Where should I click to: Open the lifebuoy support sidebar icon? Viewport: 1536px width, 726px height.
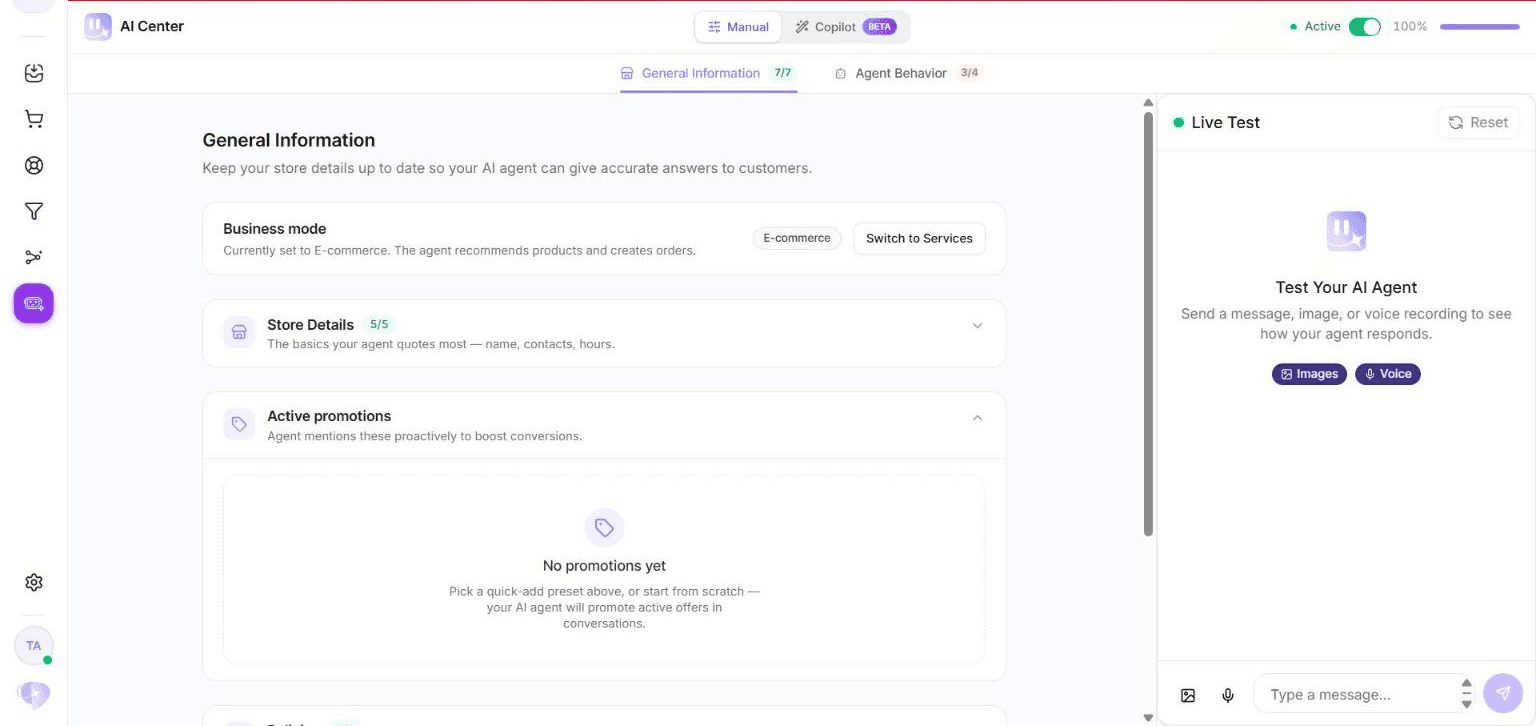pos(34,165)
